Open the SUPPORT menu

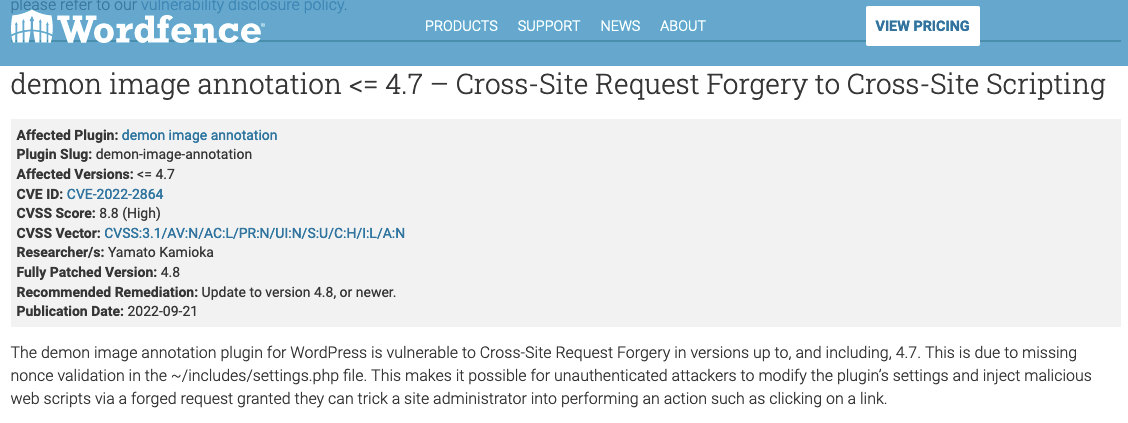(549, 26)
